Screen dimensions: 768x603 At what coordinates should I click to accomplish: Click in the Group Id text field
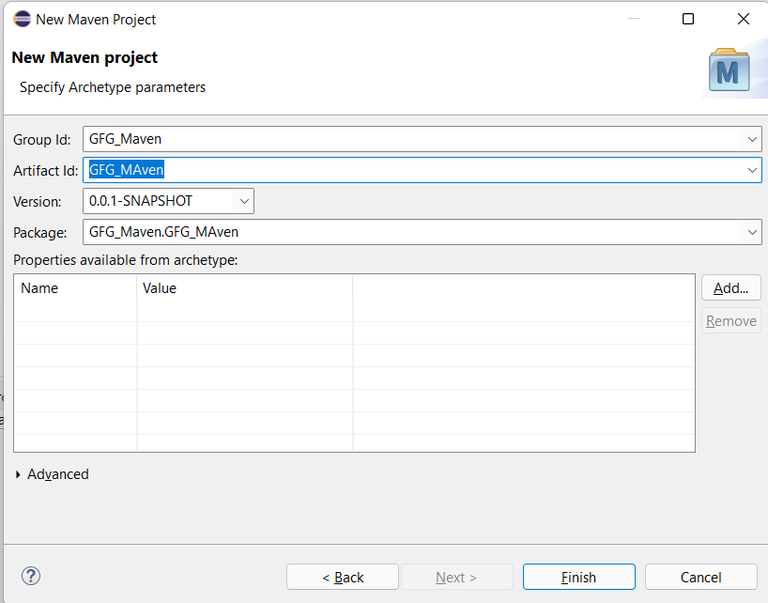(x=410, y=139)
